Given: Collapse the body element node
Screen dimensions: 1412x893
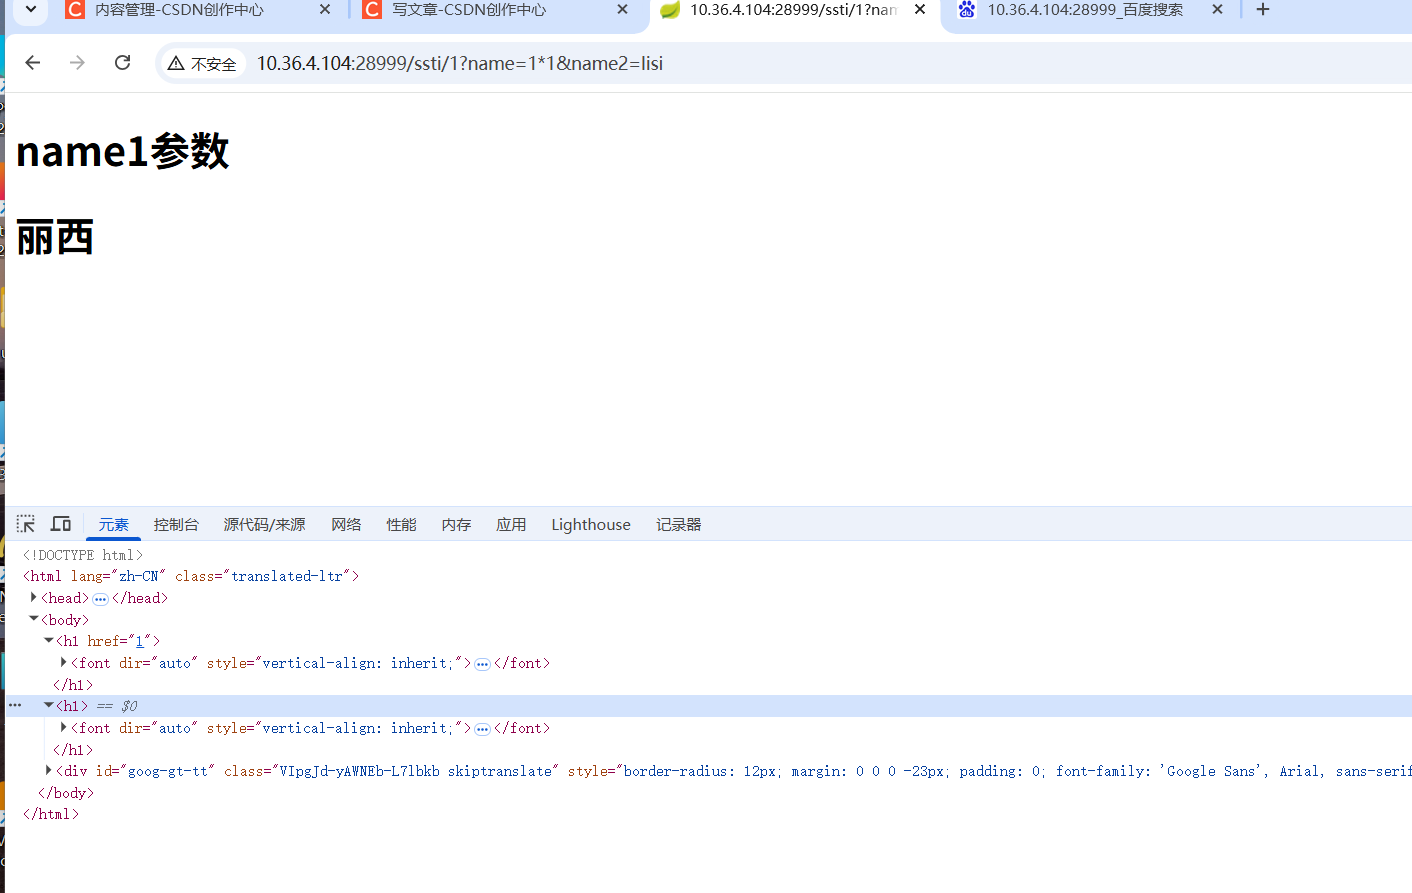Looking at the screenshot, I should (34, 619).
